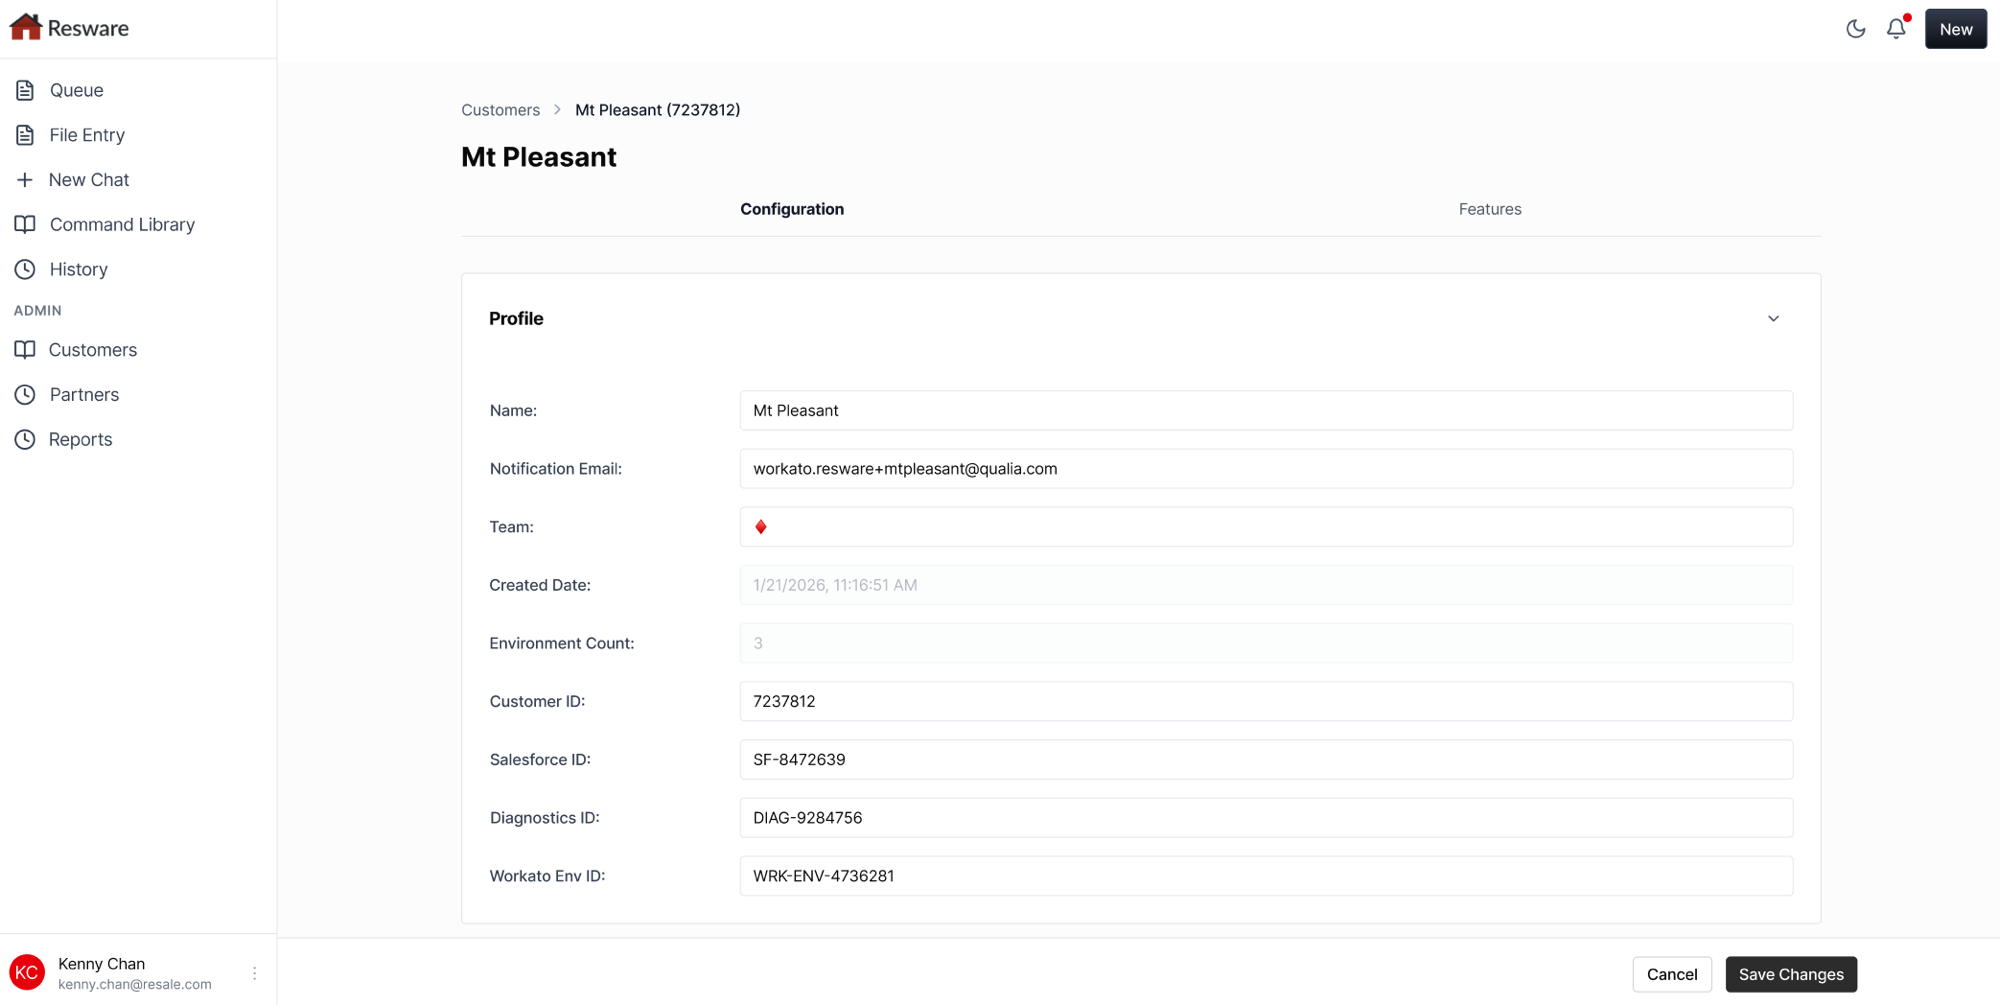Click the KC user avatar
Image resolution: width=2000 pixels, height=1005 pixels.
click(27, 972)
